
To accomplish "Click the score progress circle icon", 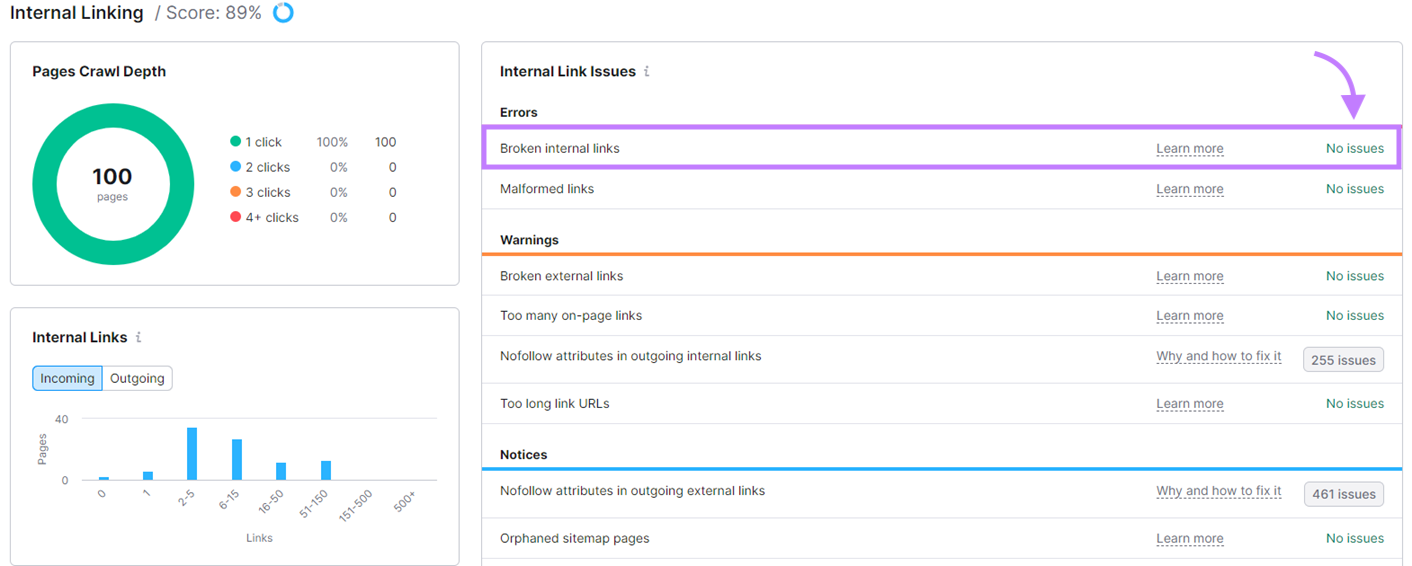I will point(284,13).
